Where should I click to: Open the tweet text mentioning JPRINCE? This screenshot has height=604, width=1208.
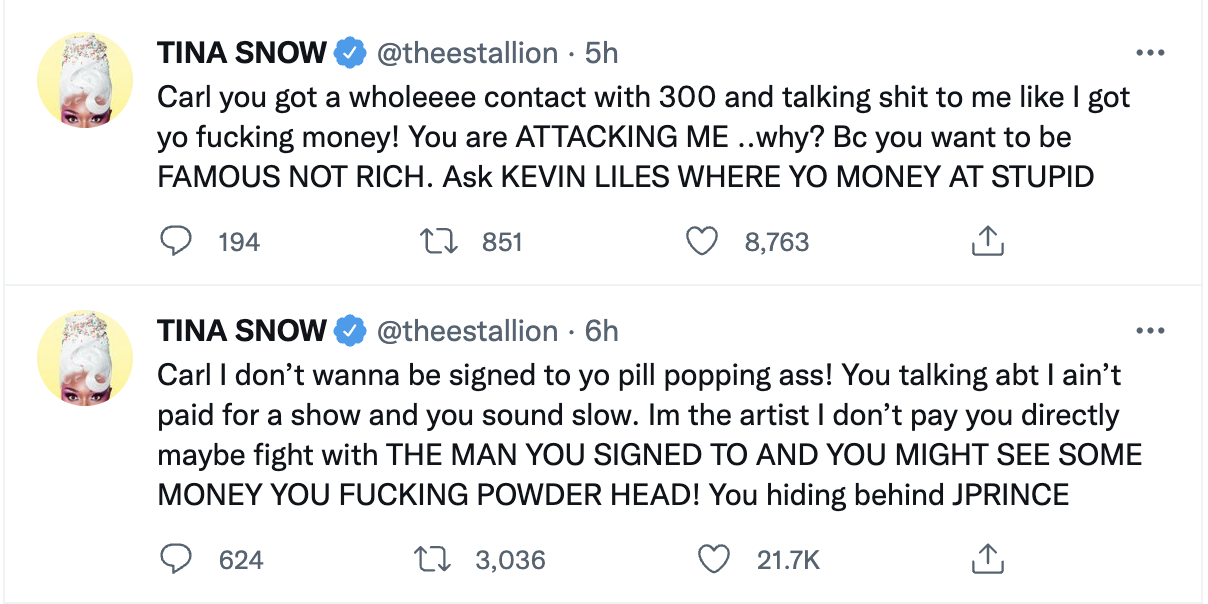click(650, 434)
